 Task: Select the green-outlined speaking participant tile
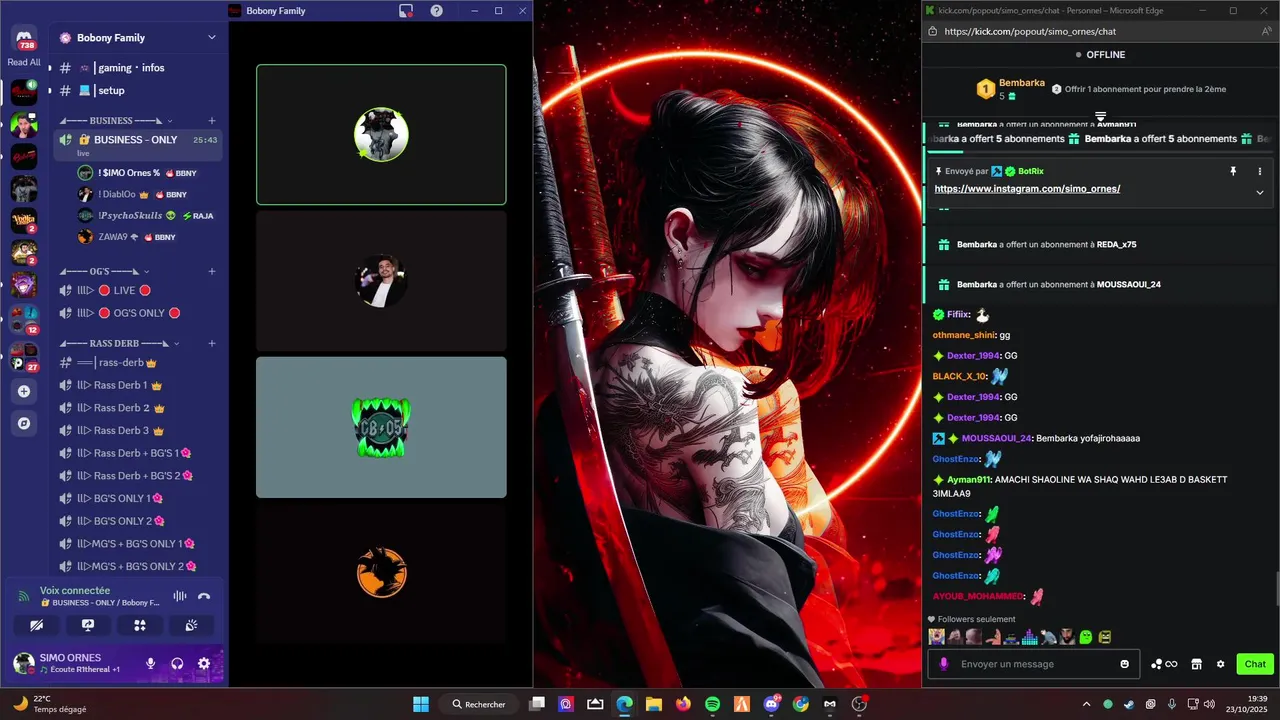tap(381, 134)
